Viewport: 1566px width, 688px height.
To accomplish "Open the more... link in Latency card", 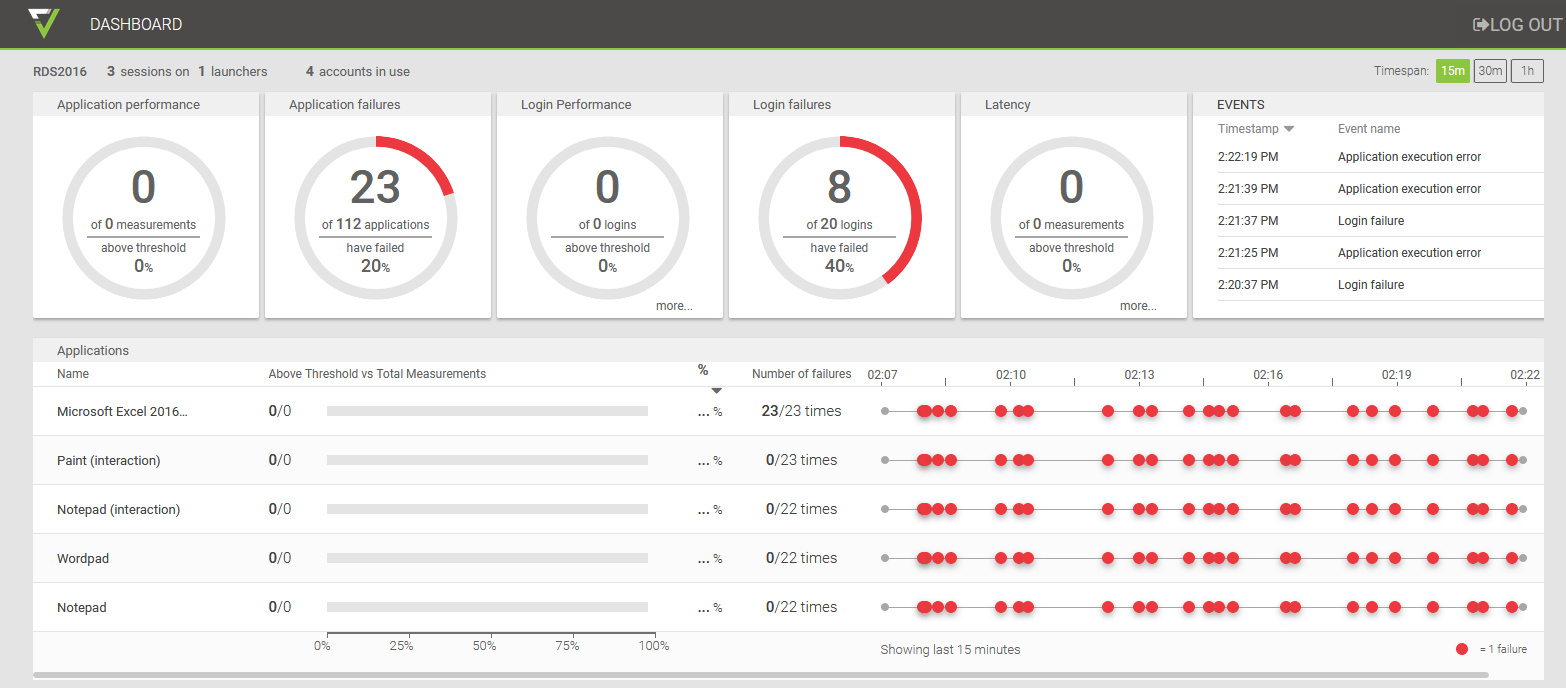I will (x=1138, y=306).
